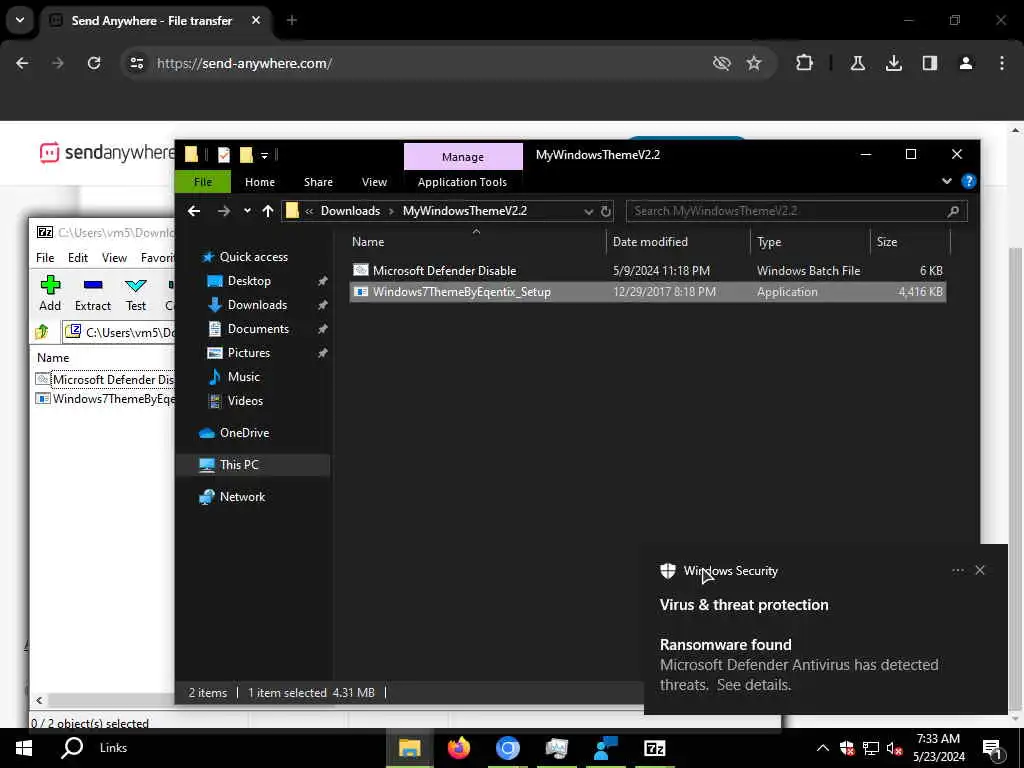Open the browser downloads icon
Image resolution: width=1024 pixels, height=768 pixels.
click(x=894, y=63)
